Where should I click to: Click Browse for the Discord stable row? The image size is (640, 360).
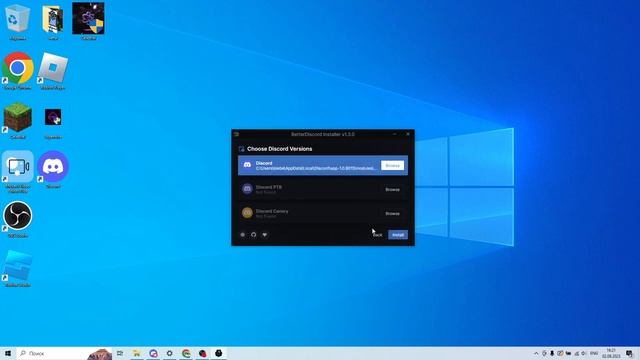coord(392,165)
